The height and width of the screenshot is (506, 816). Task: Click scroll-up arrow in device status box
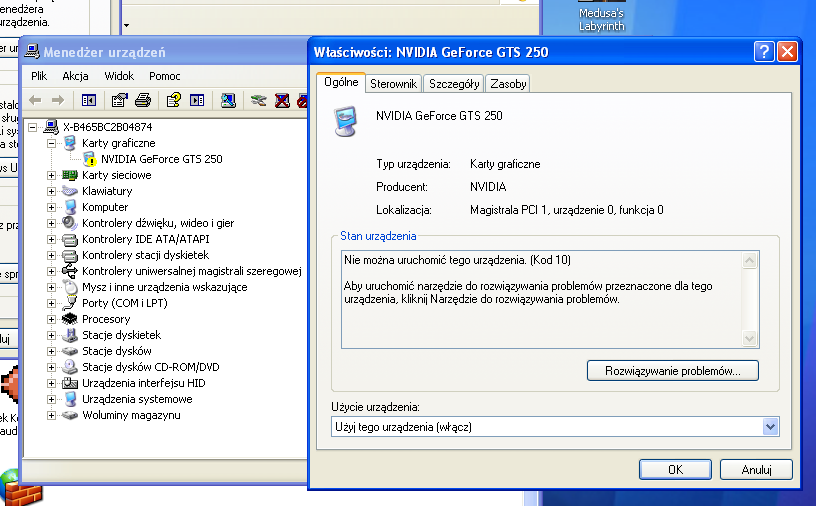click(749, 260)
